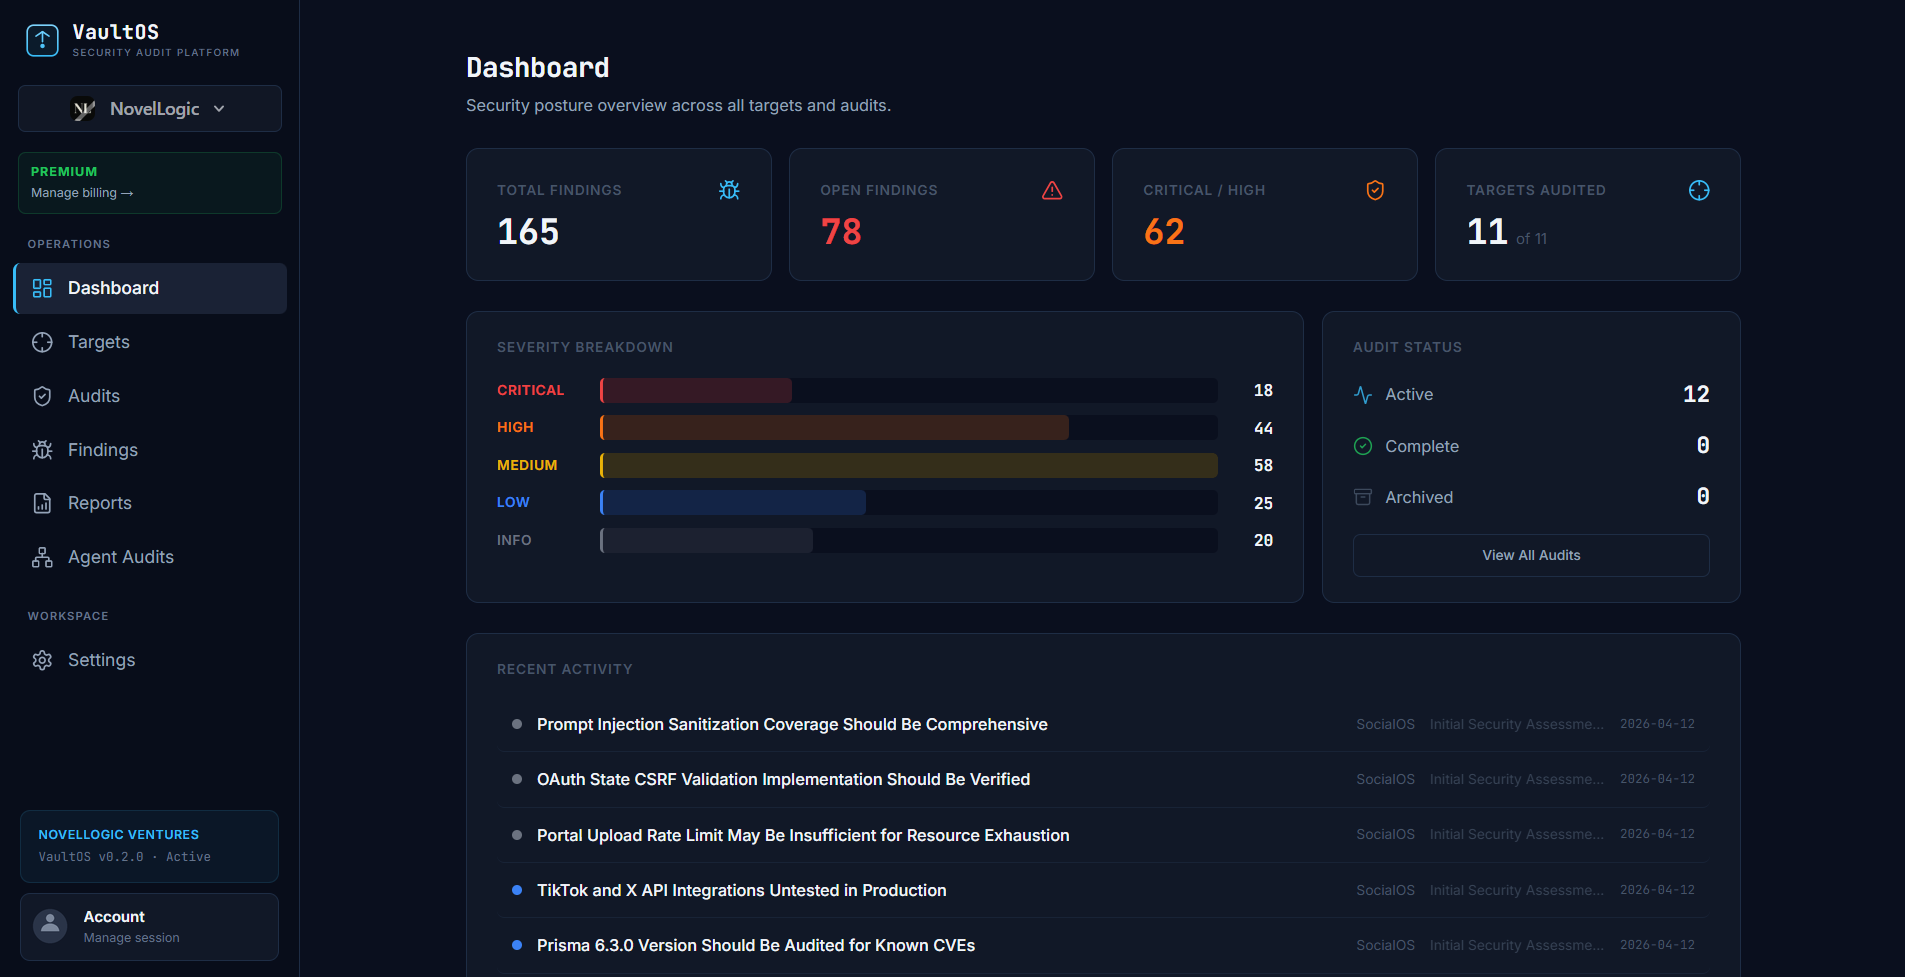Click the View All Audits button

point(1531,555)
